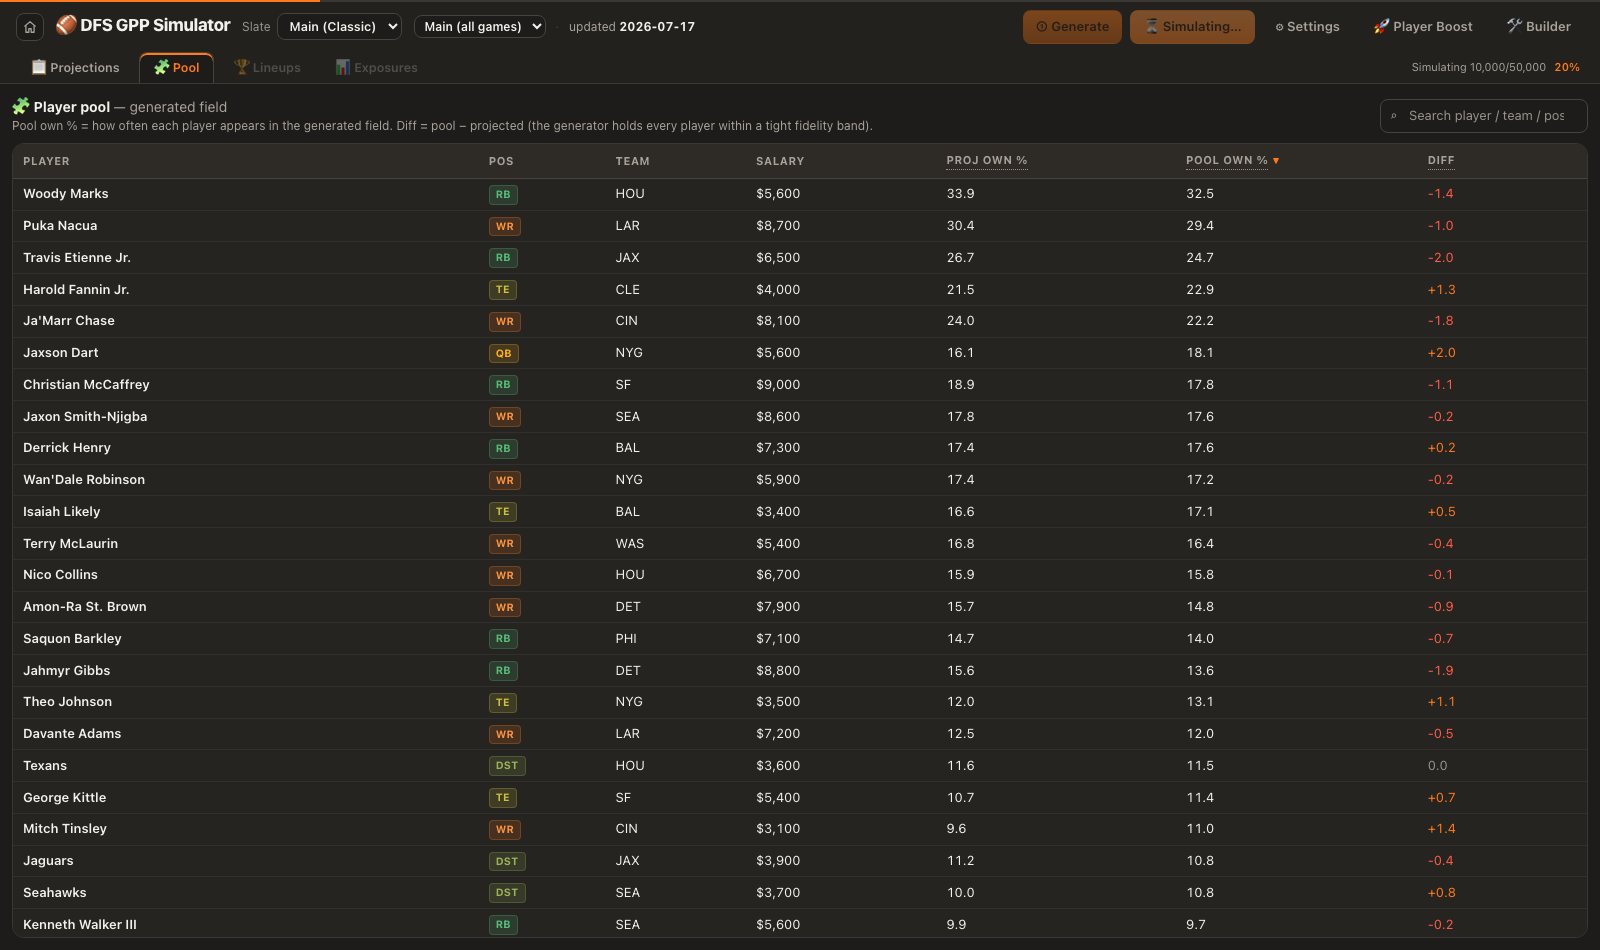Switch to the Exposures tab
The height and width of the screenshot is (950, 1600).
pos(376,68)
